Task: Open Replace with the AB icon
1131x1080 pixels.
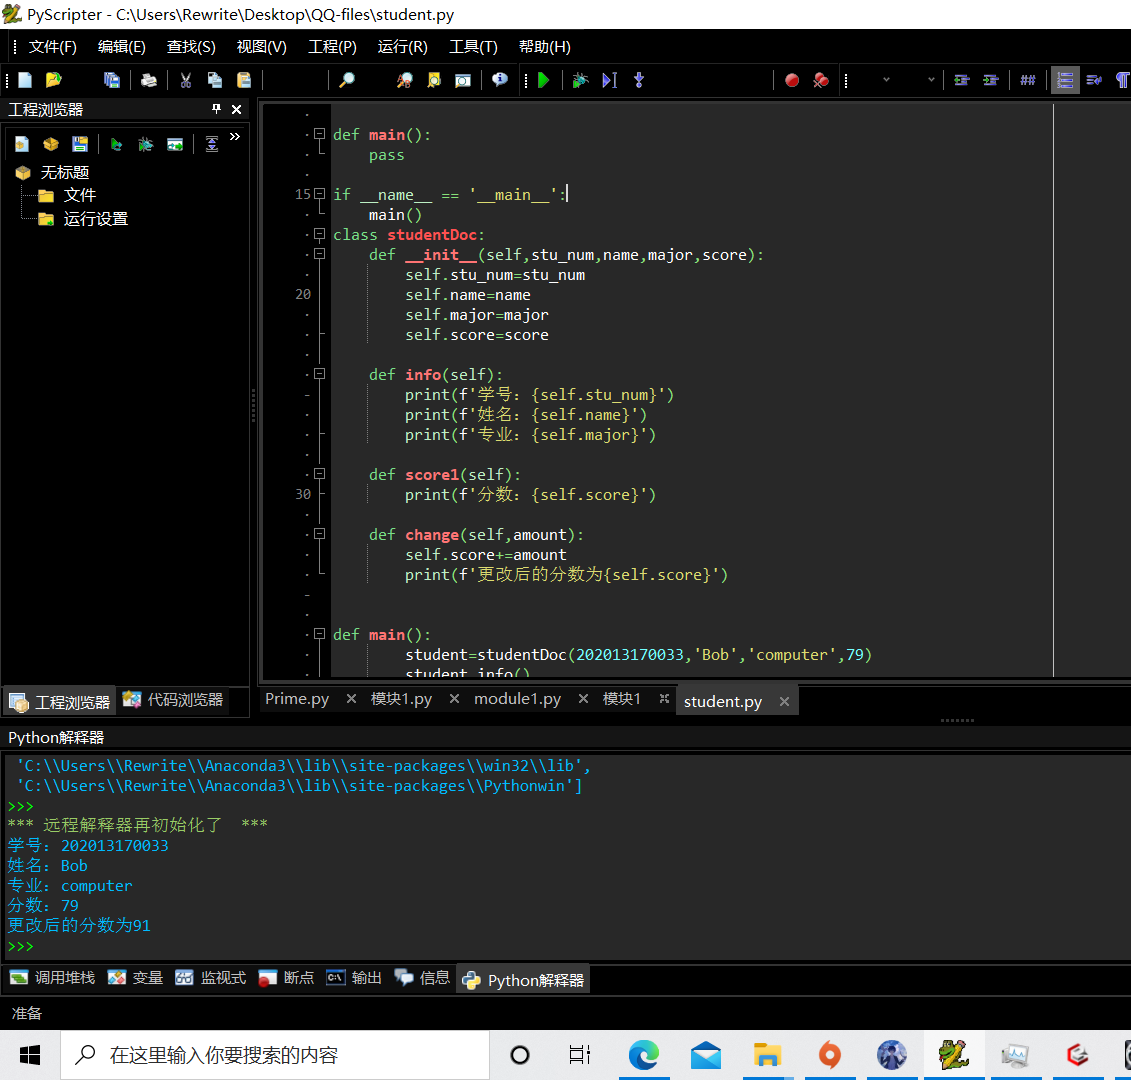Action: point(404,80)
